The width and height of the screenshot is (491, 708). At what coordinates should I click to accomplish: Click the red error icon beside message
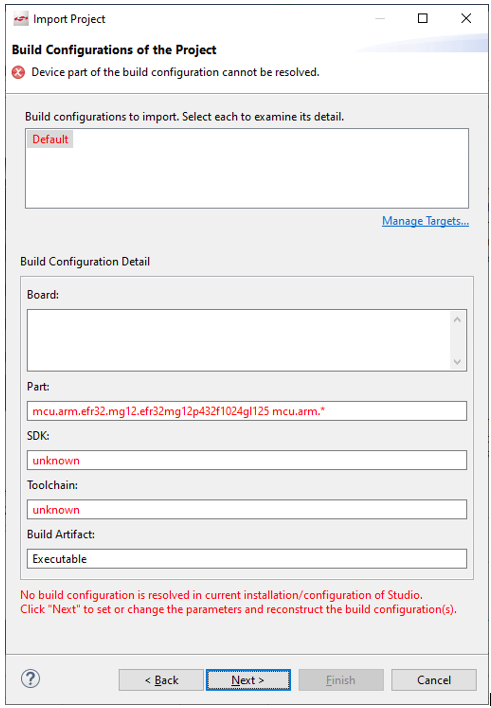(19, 72)
